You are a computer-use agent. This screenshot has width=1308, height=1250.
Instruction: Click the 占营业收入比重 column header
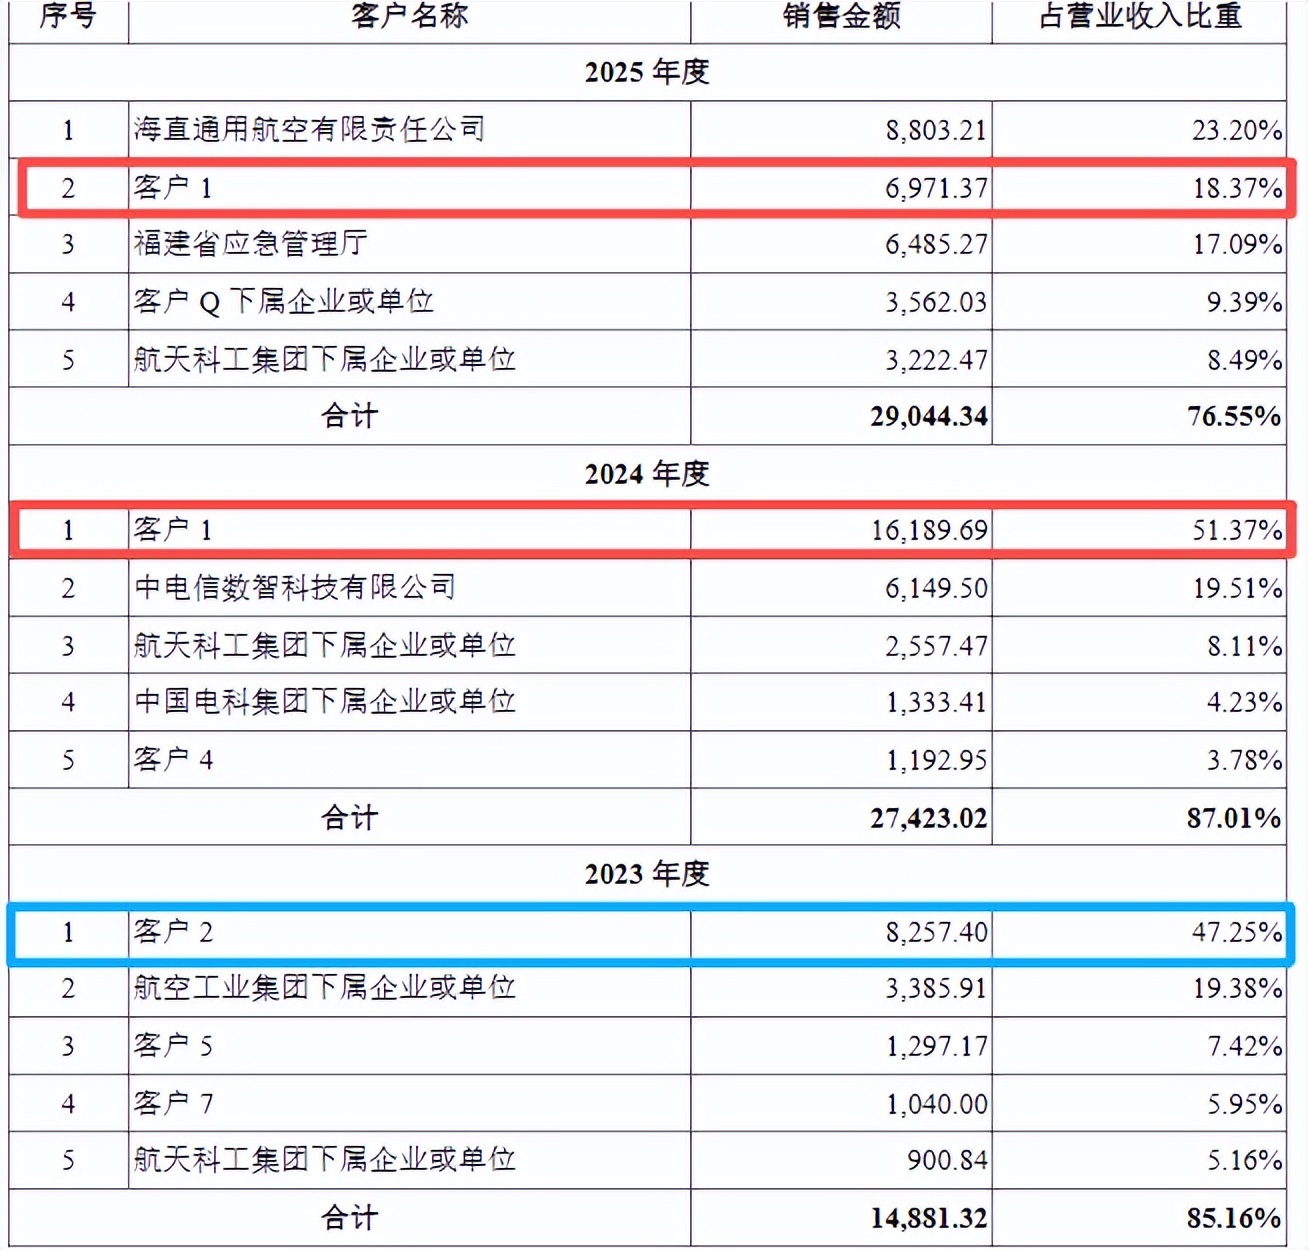tap(1140, 15)
